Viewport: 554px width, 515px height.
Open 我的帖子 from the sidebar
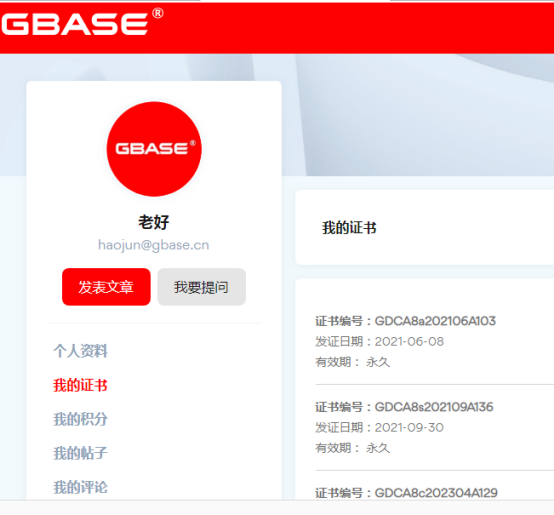coord(81,453)
